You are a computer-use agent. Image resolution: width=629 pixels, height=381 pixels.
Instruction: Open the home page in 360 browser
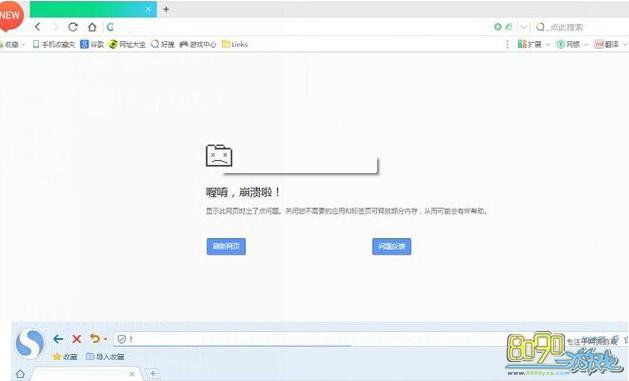pyautogui.click(x=92, y=27)
